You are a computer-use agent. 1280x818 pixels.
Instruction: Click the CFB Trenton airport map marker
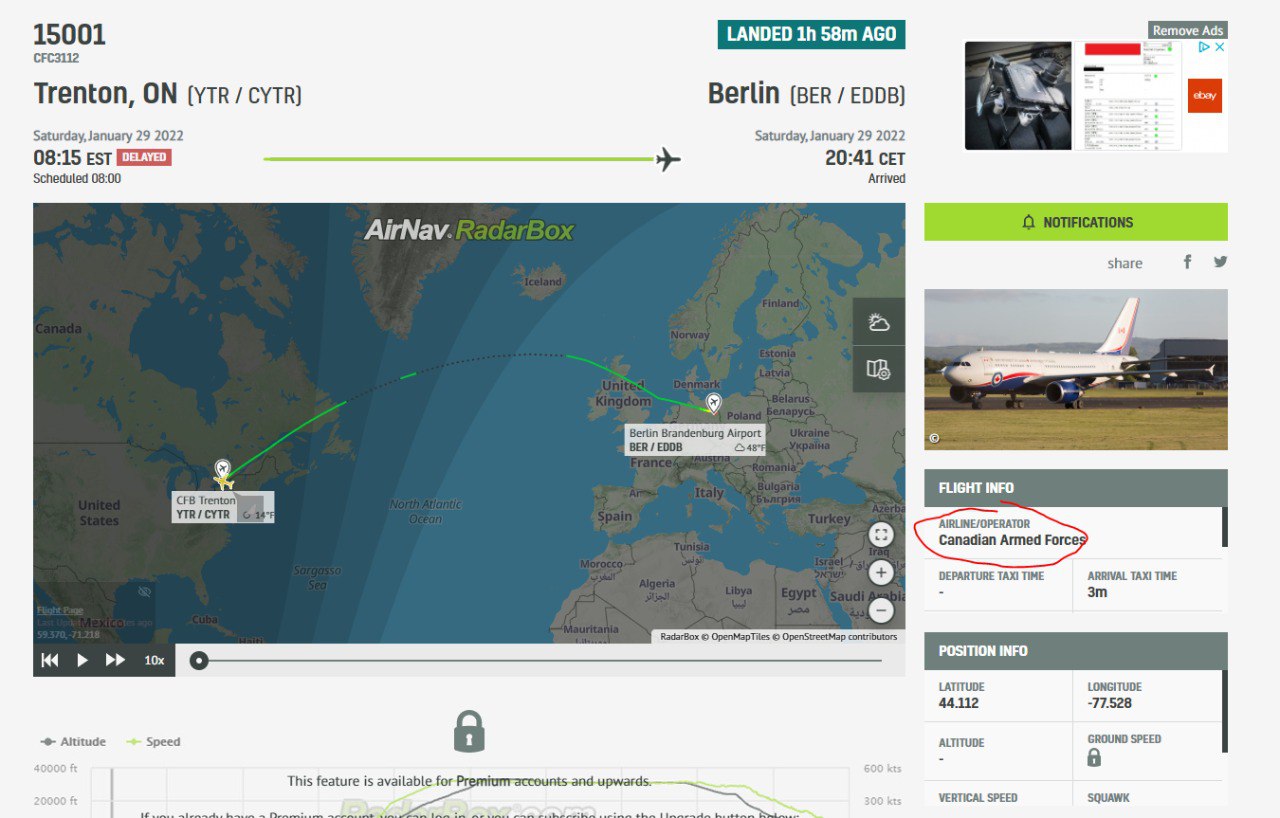point(222,469)
